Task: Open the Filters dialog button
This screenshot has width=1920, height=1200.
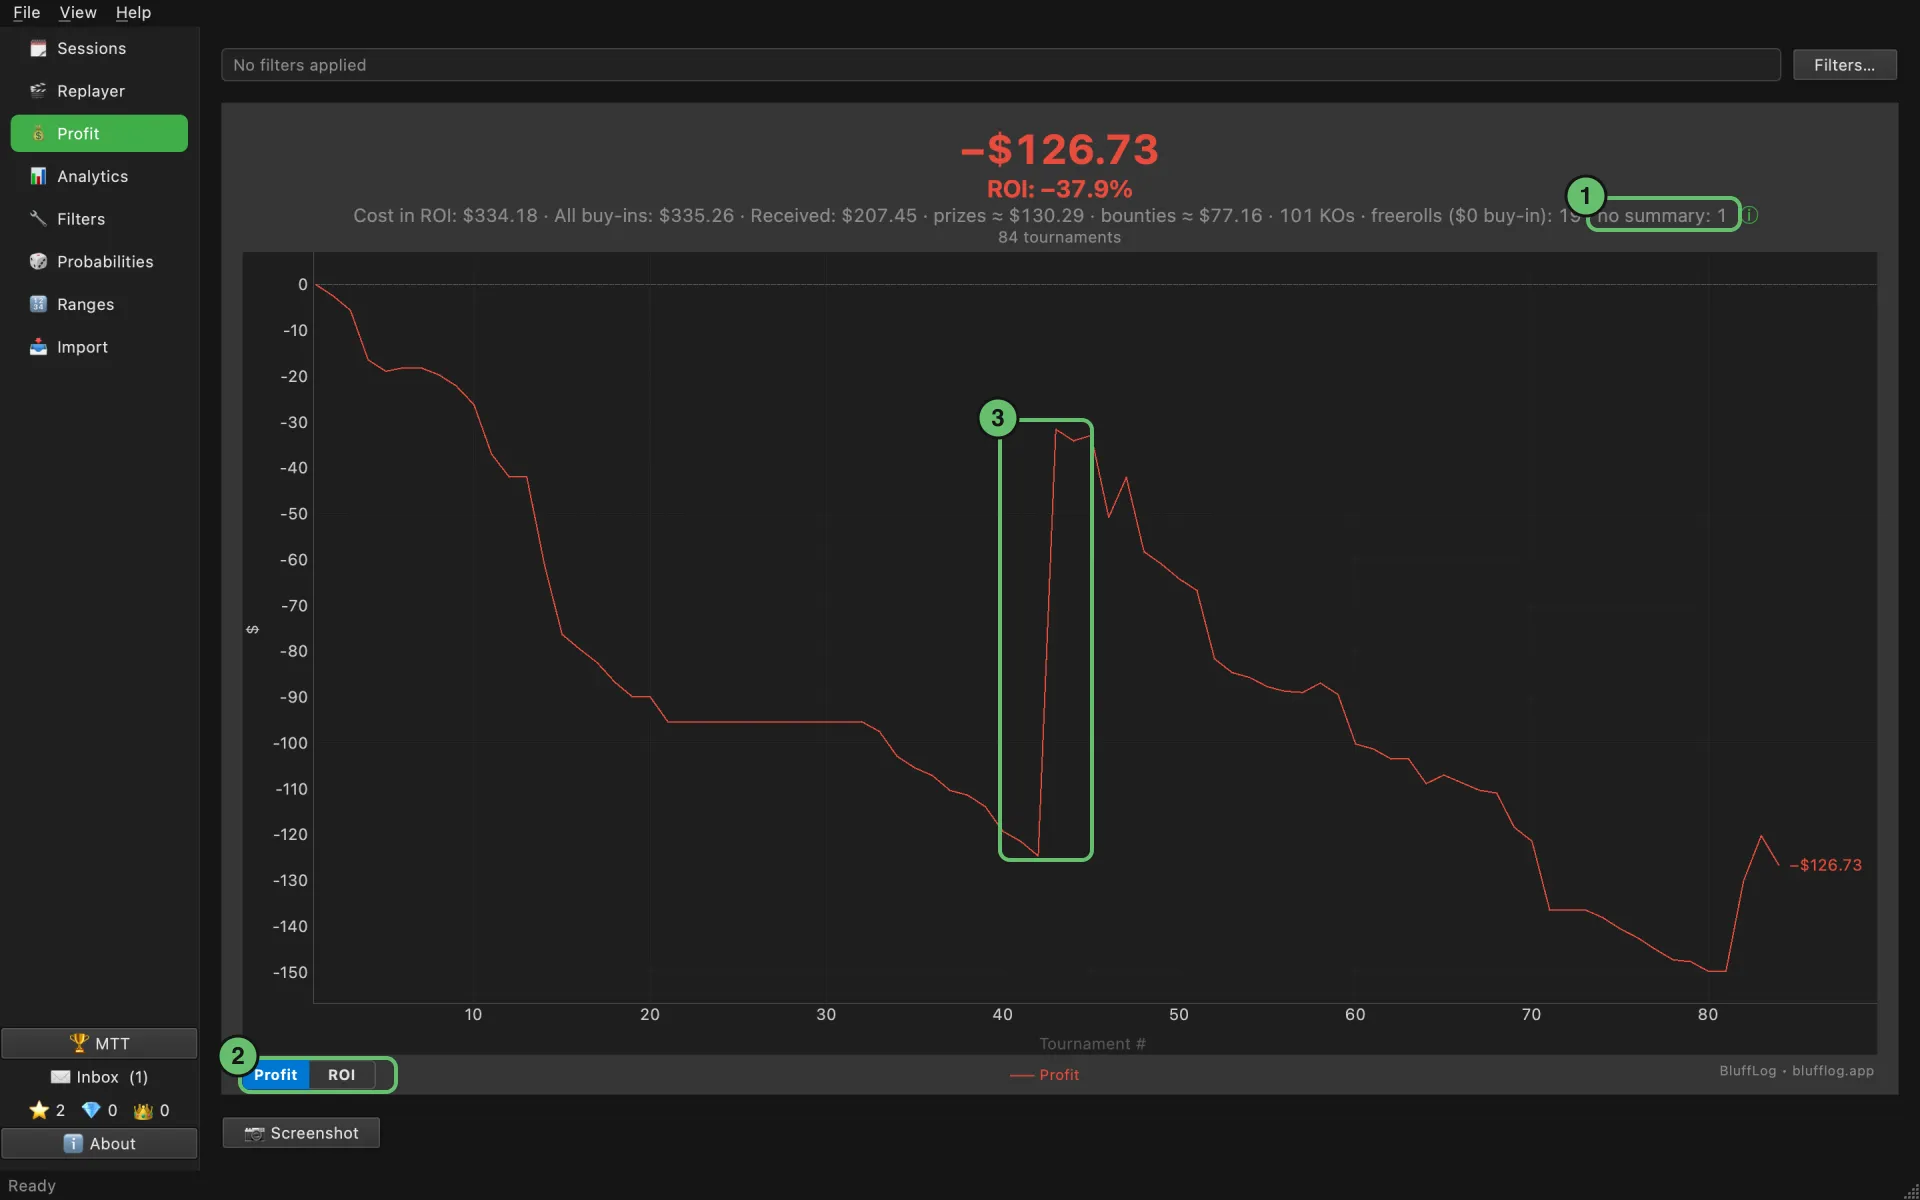Action: (x=1844, y=65)
